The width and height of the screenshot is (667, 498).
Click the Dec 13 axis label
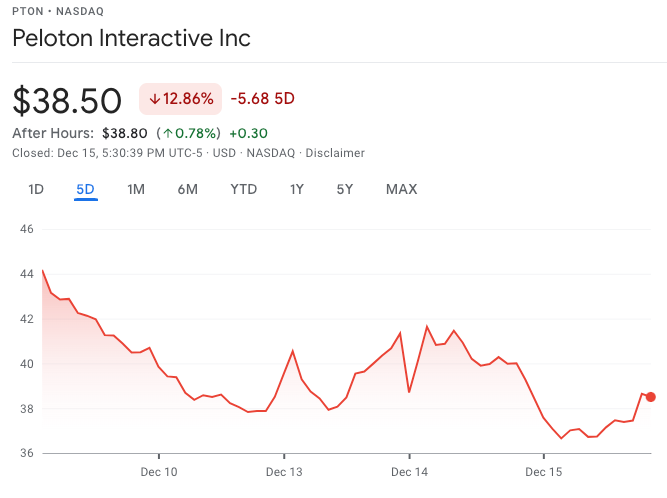pyautogui.click(x=284, y=472)
